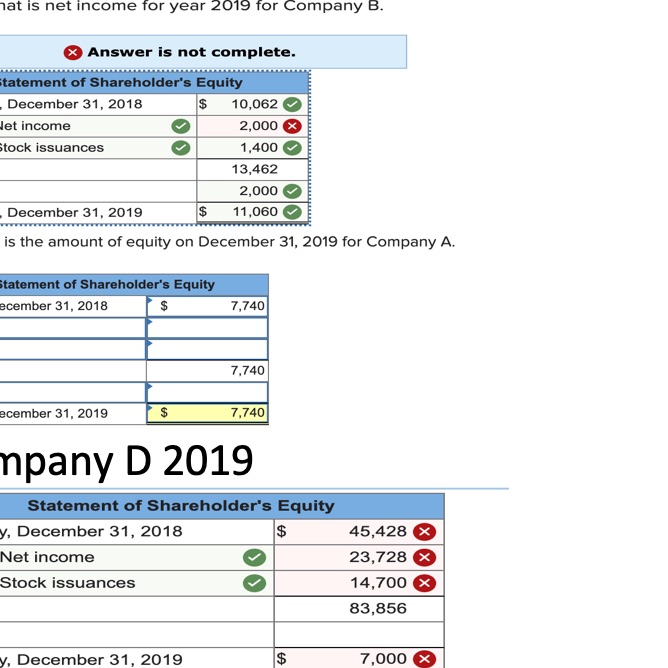Click Company B 'December 31, 2019' row label
Image resolution: width=668 pixels, height=668 pixels.
pyautogui.click(x=75, y=213)
